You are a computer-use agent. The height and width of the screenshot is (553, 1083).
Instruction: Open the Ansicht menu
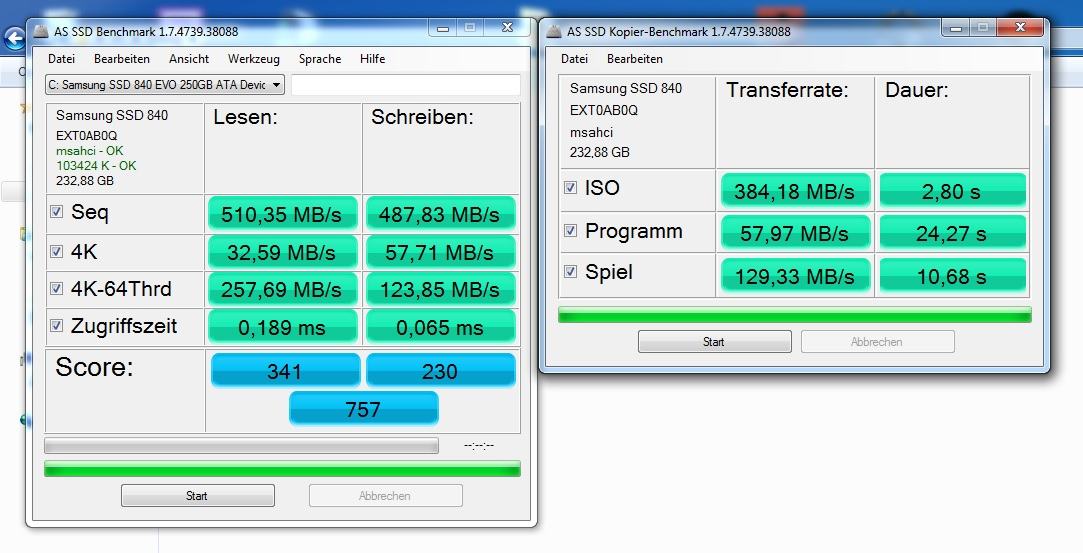189,59
